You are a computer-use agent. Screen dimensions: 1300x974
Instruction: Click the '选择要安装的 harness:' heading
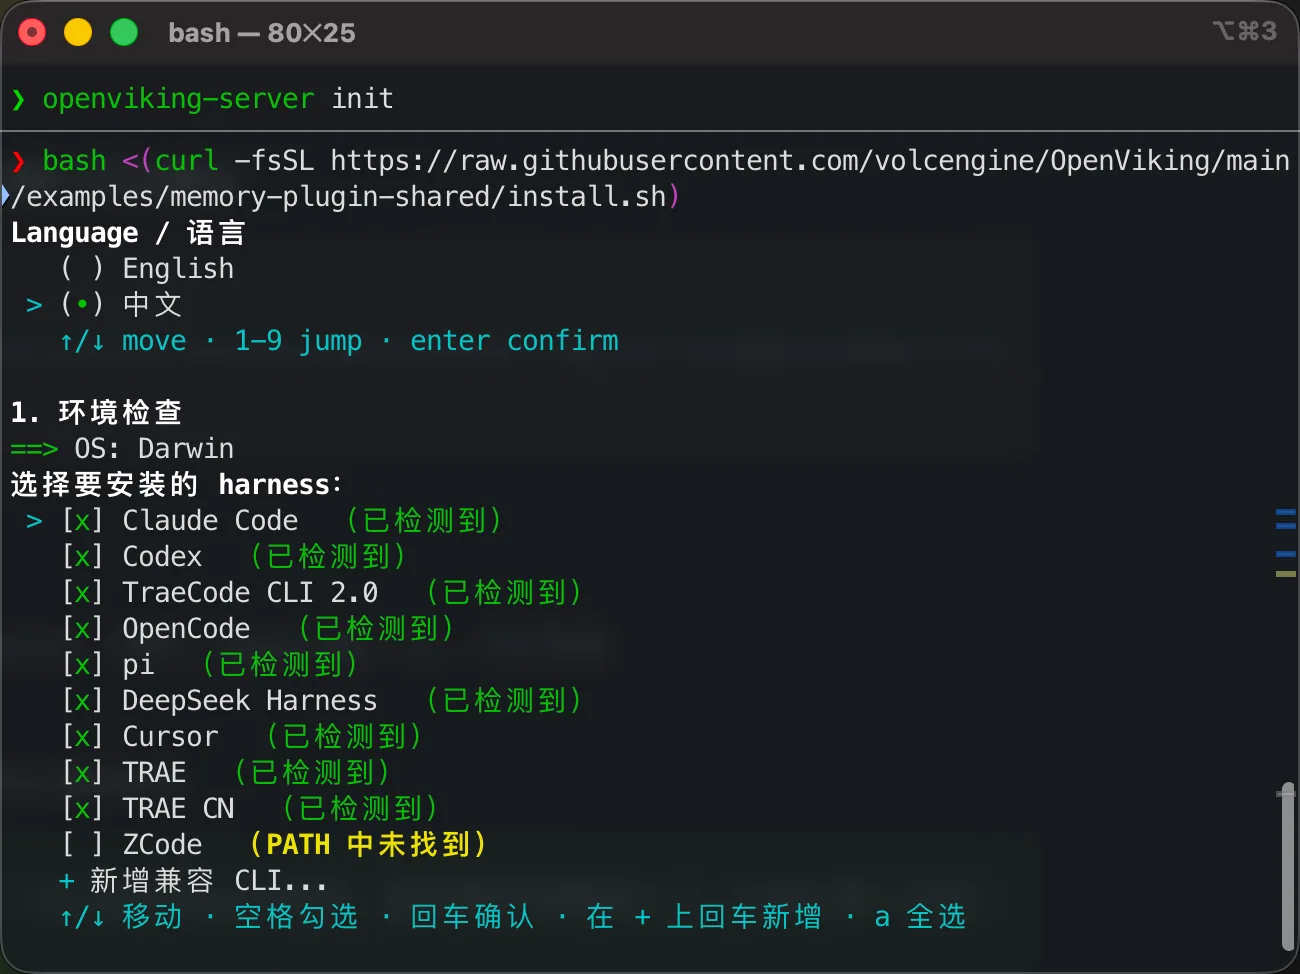point(176,485)
